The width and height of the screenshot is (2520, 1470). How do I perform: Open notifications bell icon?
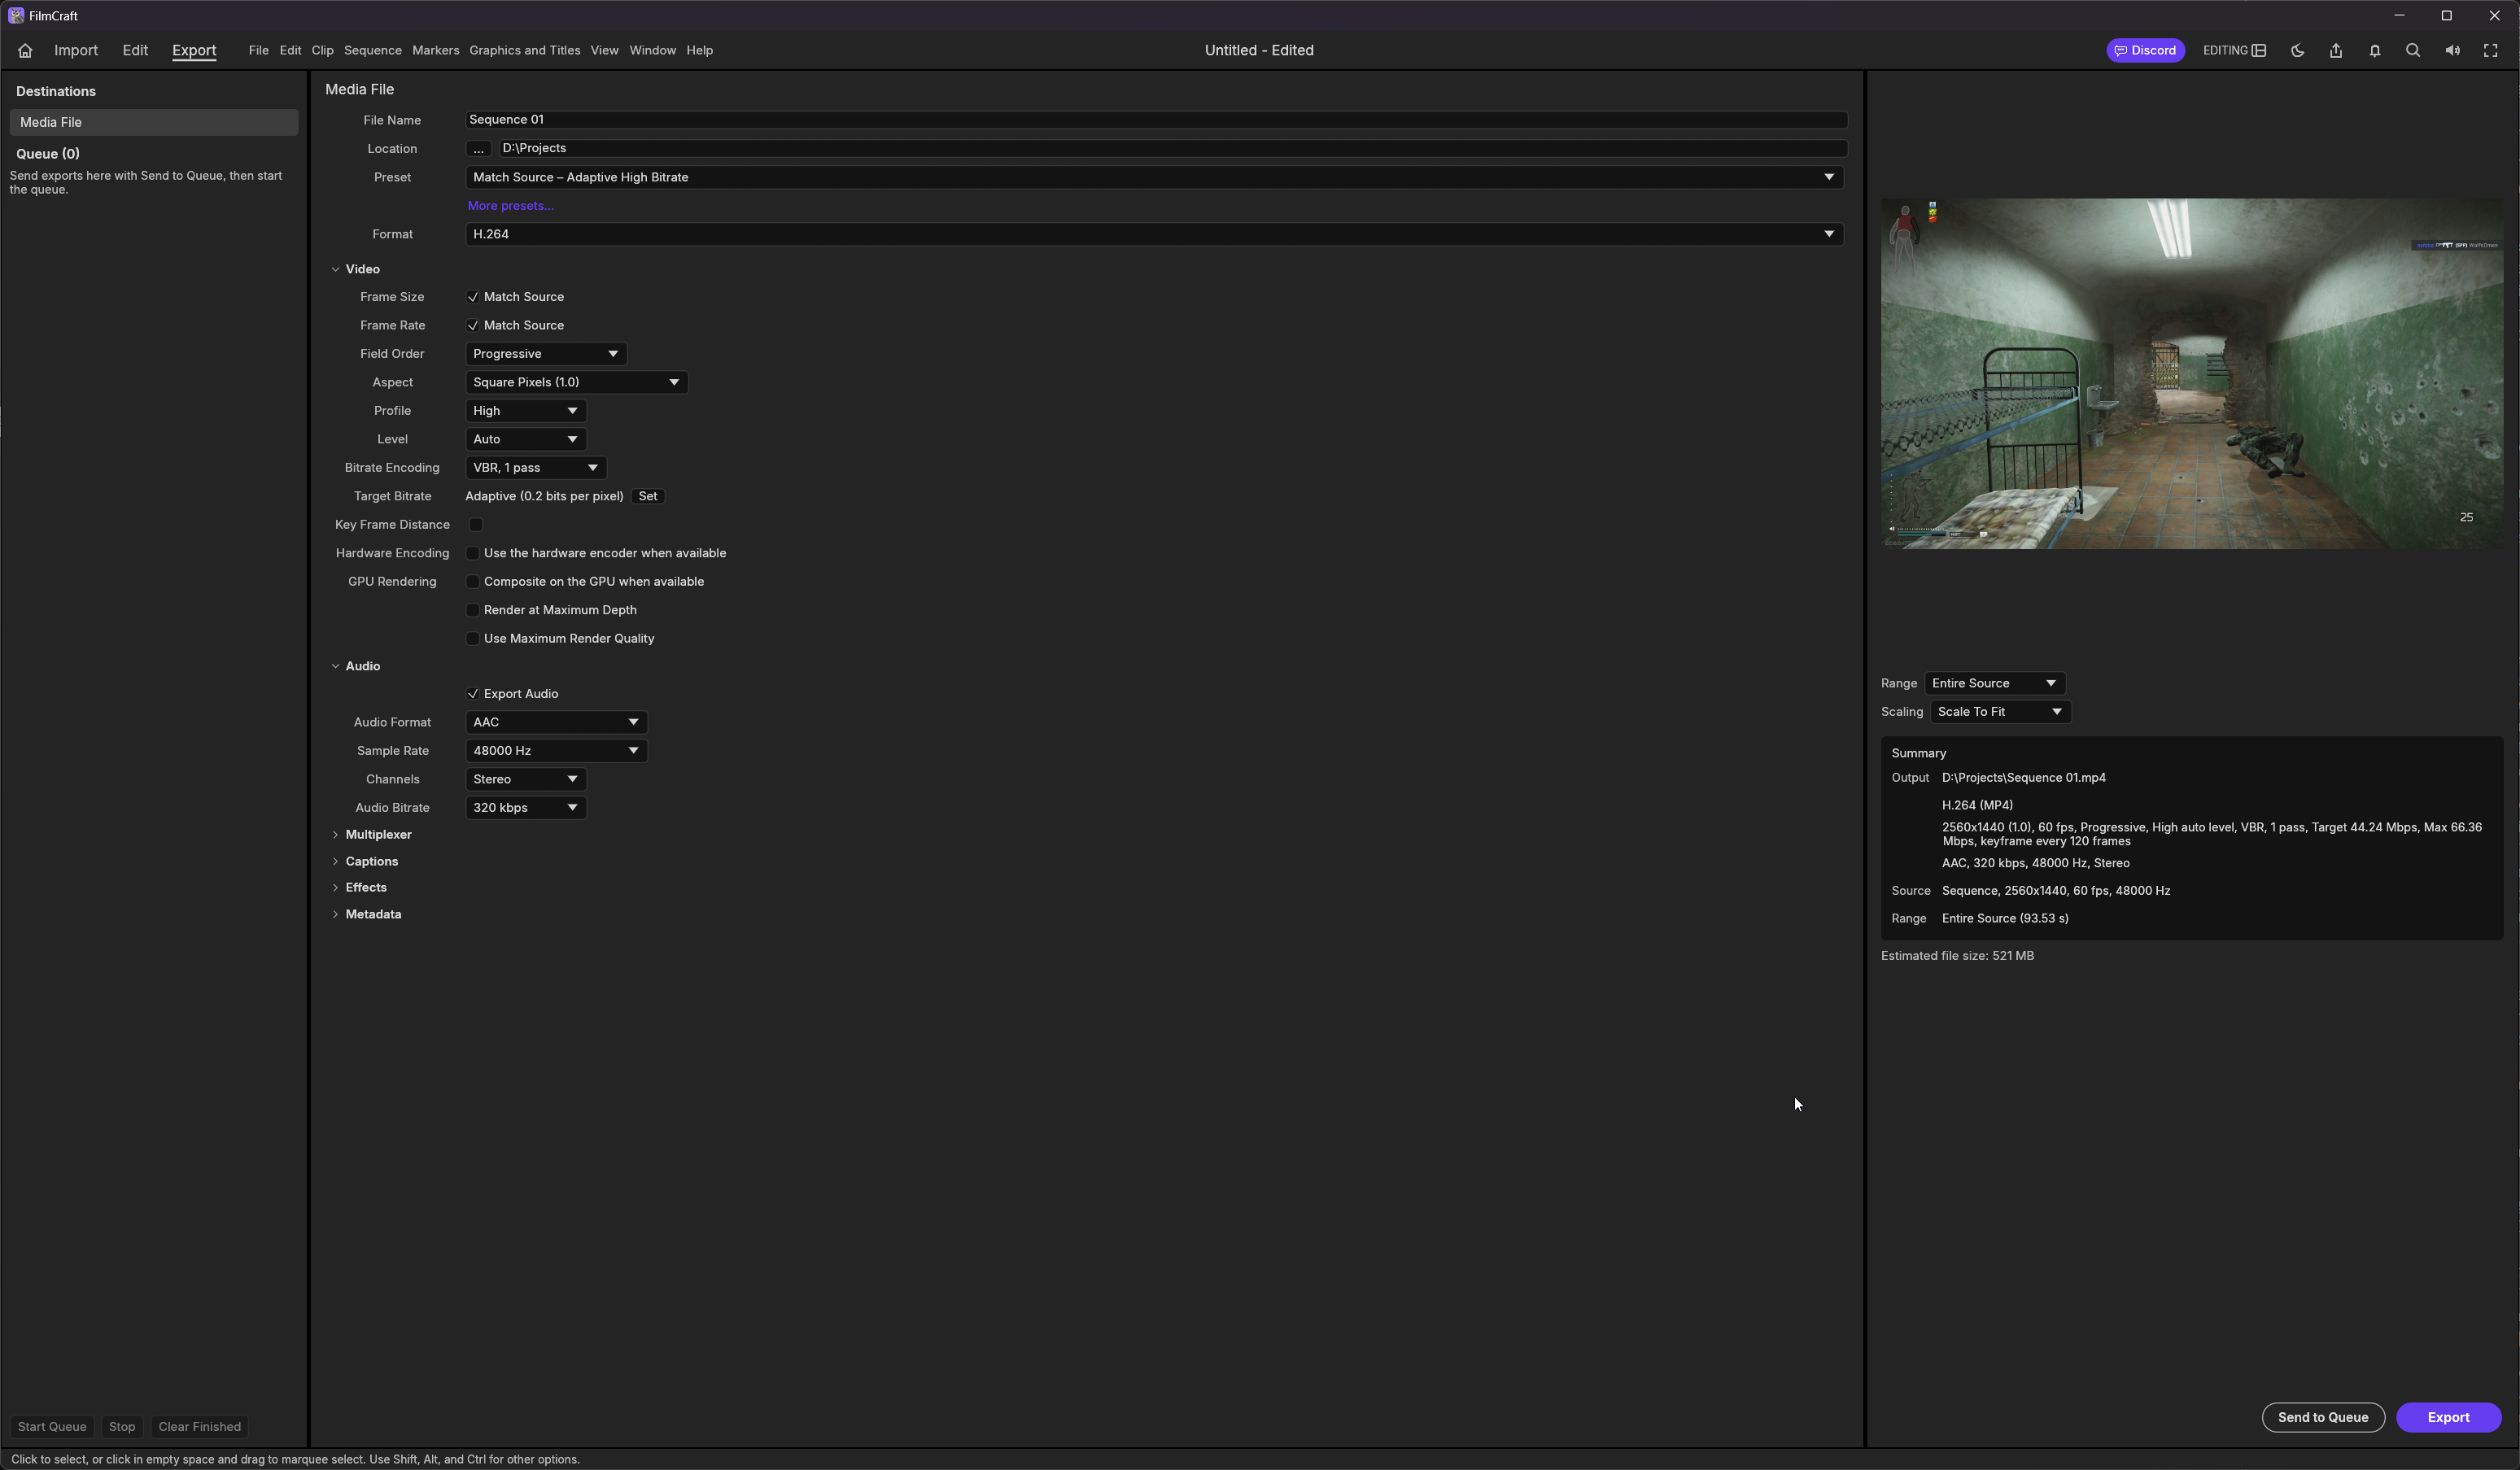tap(2375, 50)
